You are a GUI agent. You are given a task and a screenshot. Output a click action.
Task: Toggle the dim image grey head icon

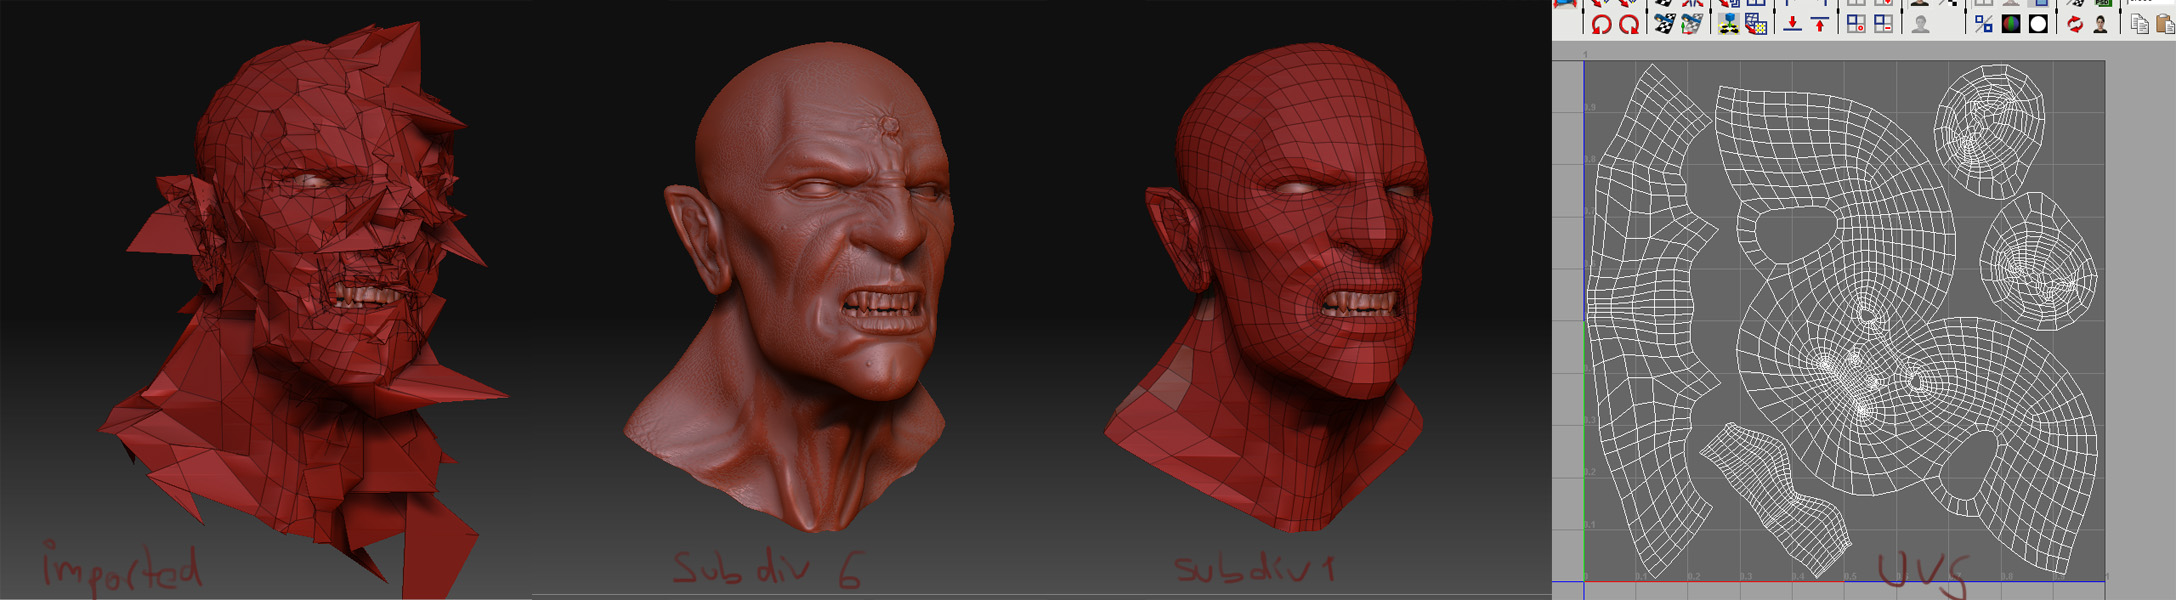pyautogui.click(x=1920, y=24)
